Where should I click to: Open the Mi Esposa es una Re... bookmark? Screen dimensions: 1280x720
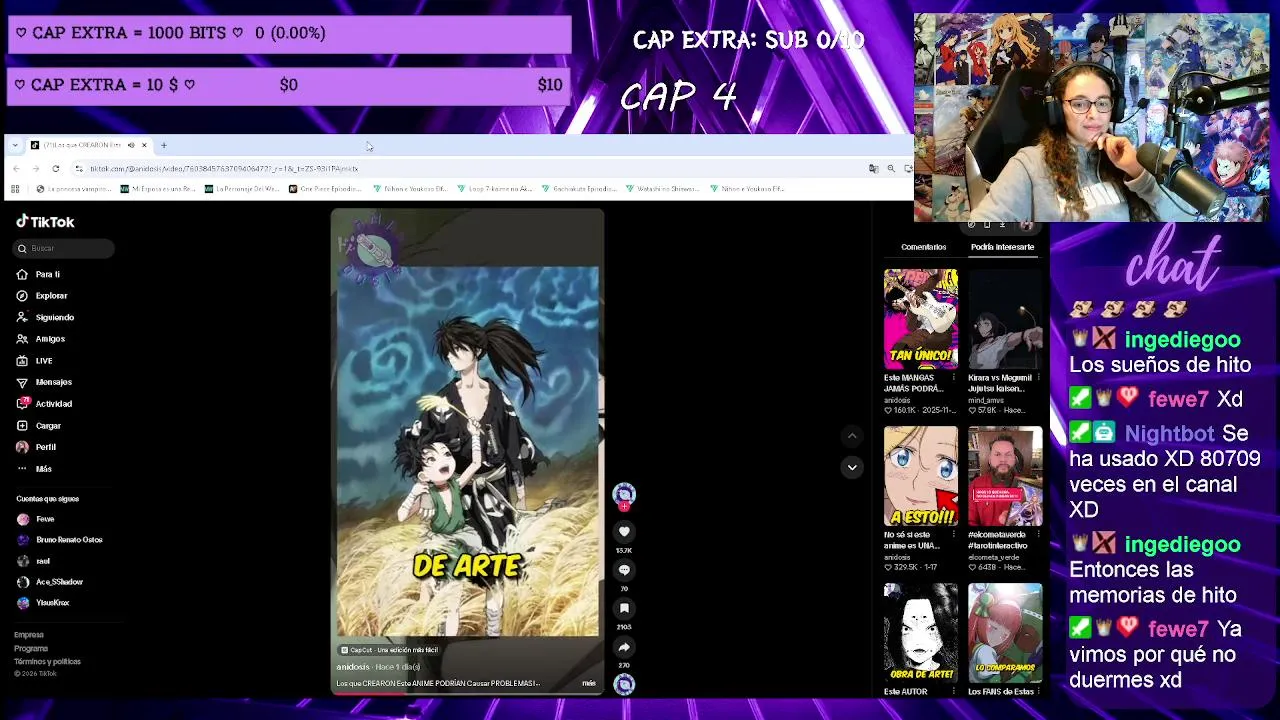[x=156, y=188]
